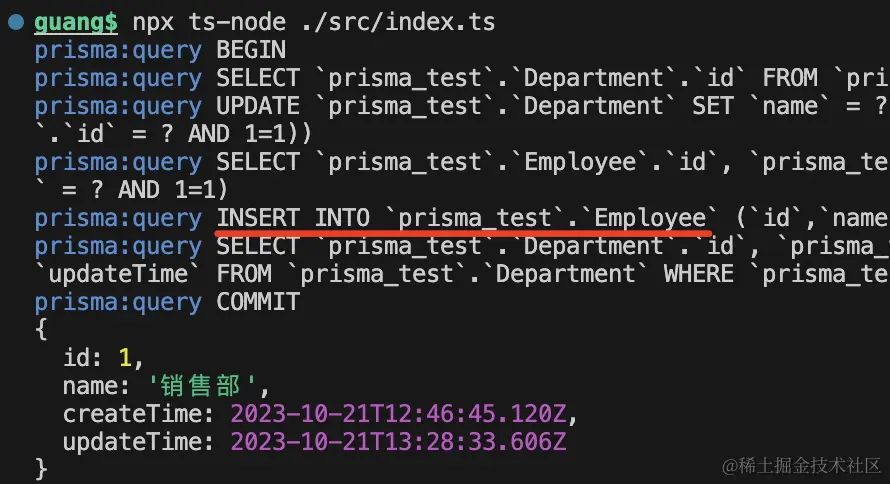
Task: Click the closing curly brace of output
Action: pyautogui.click(x=41, y=468)
